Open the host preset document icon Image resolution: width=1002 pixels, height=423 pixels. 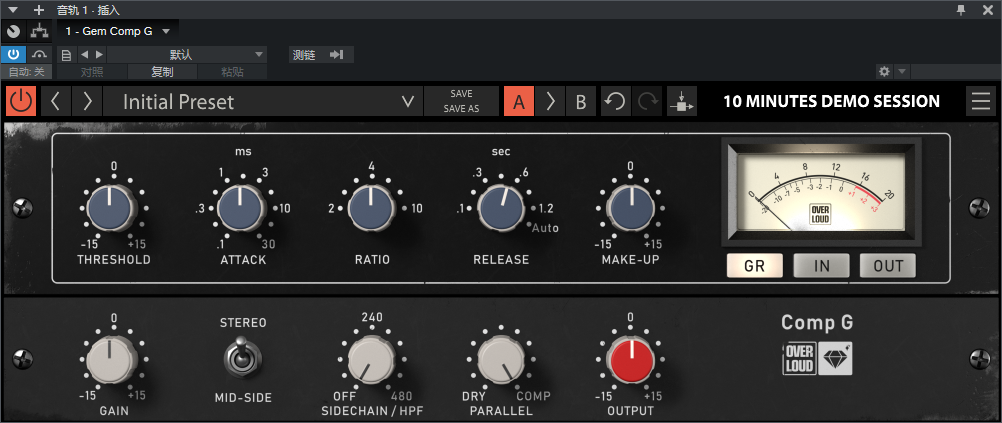coord(66,54)
